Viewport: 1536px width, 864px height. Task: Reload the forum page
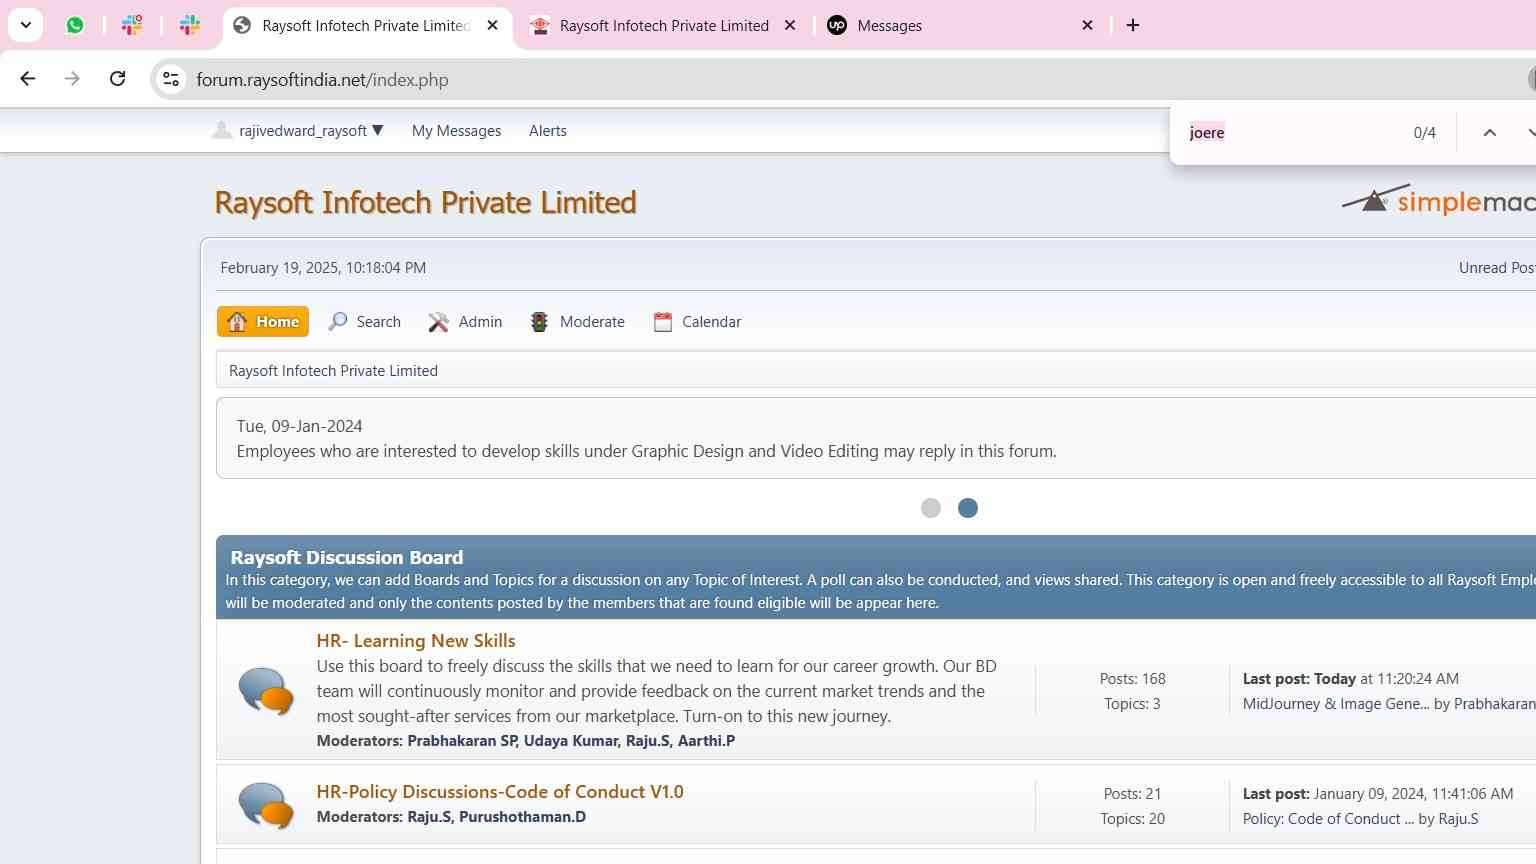coord(117,79)
